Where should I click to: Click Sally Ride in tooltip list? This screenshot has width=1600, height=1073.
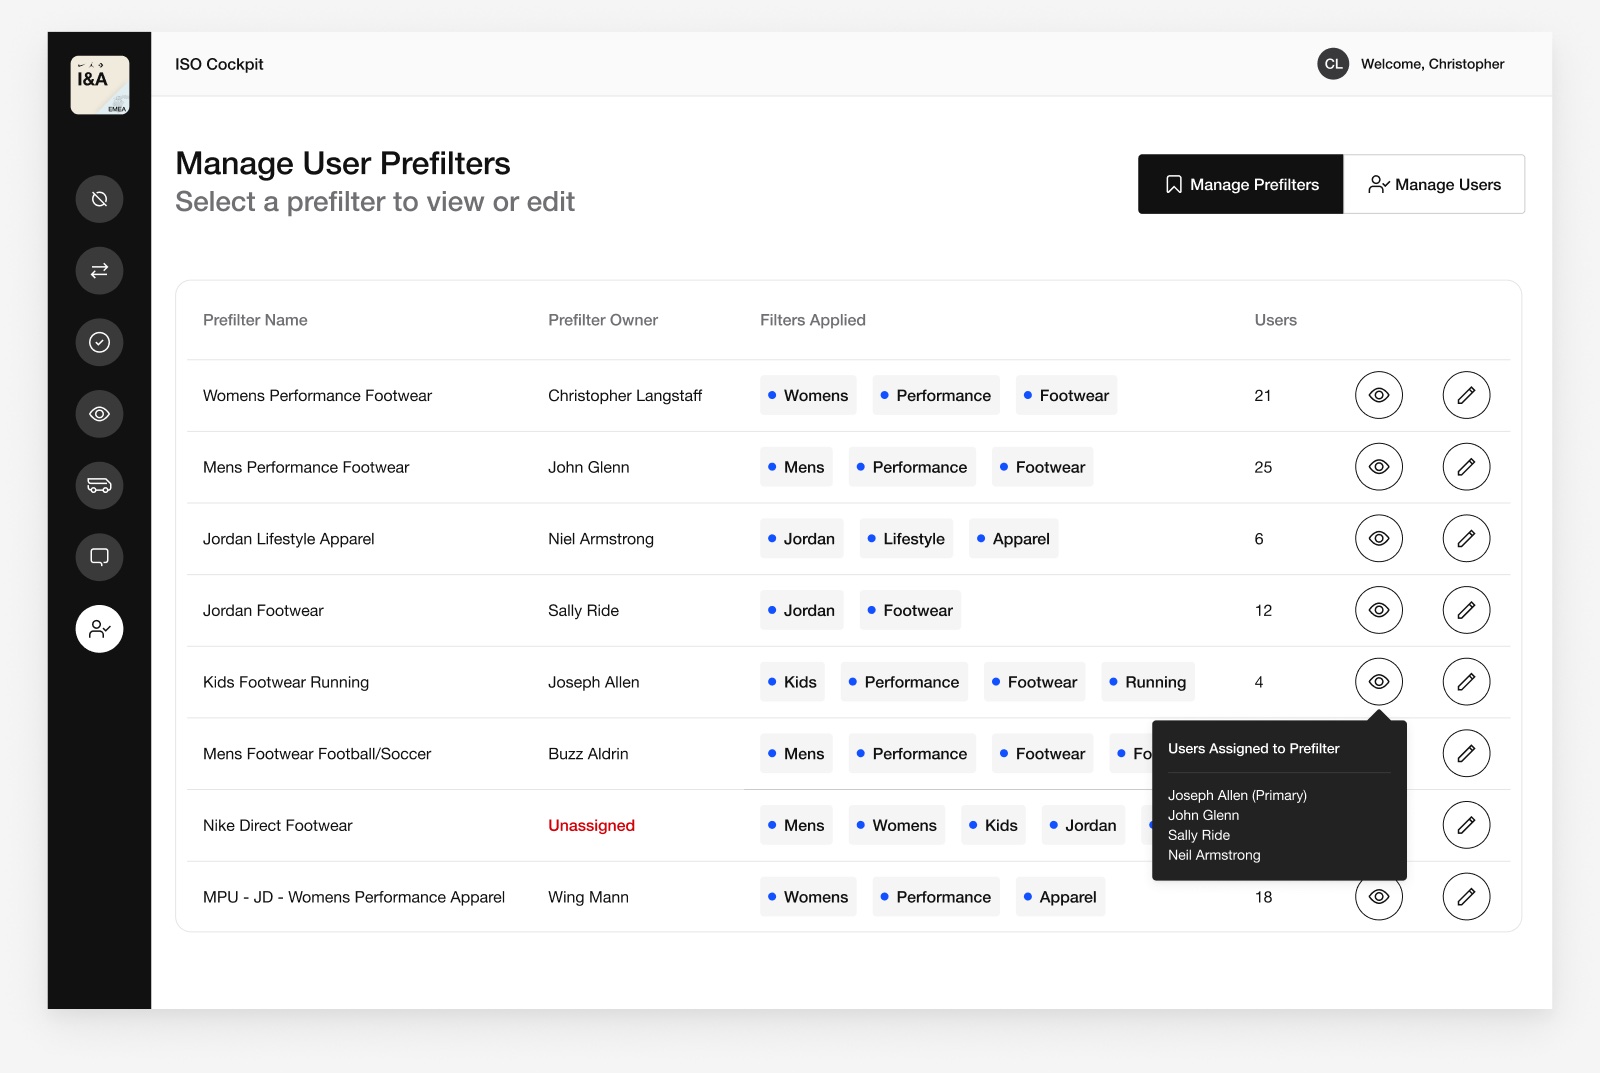coord(1199,835)
